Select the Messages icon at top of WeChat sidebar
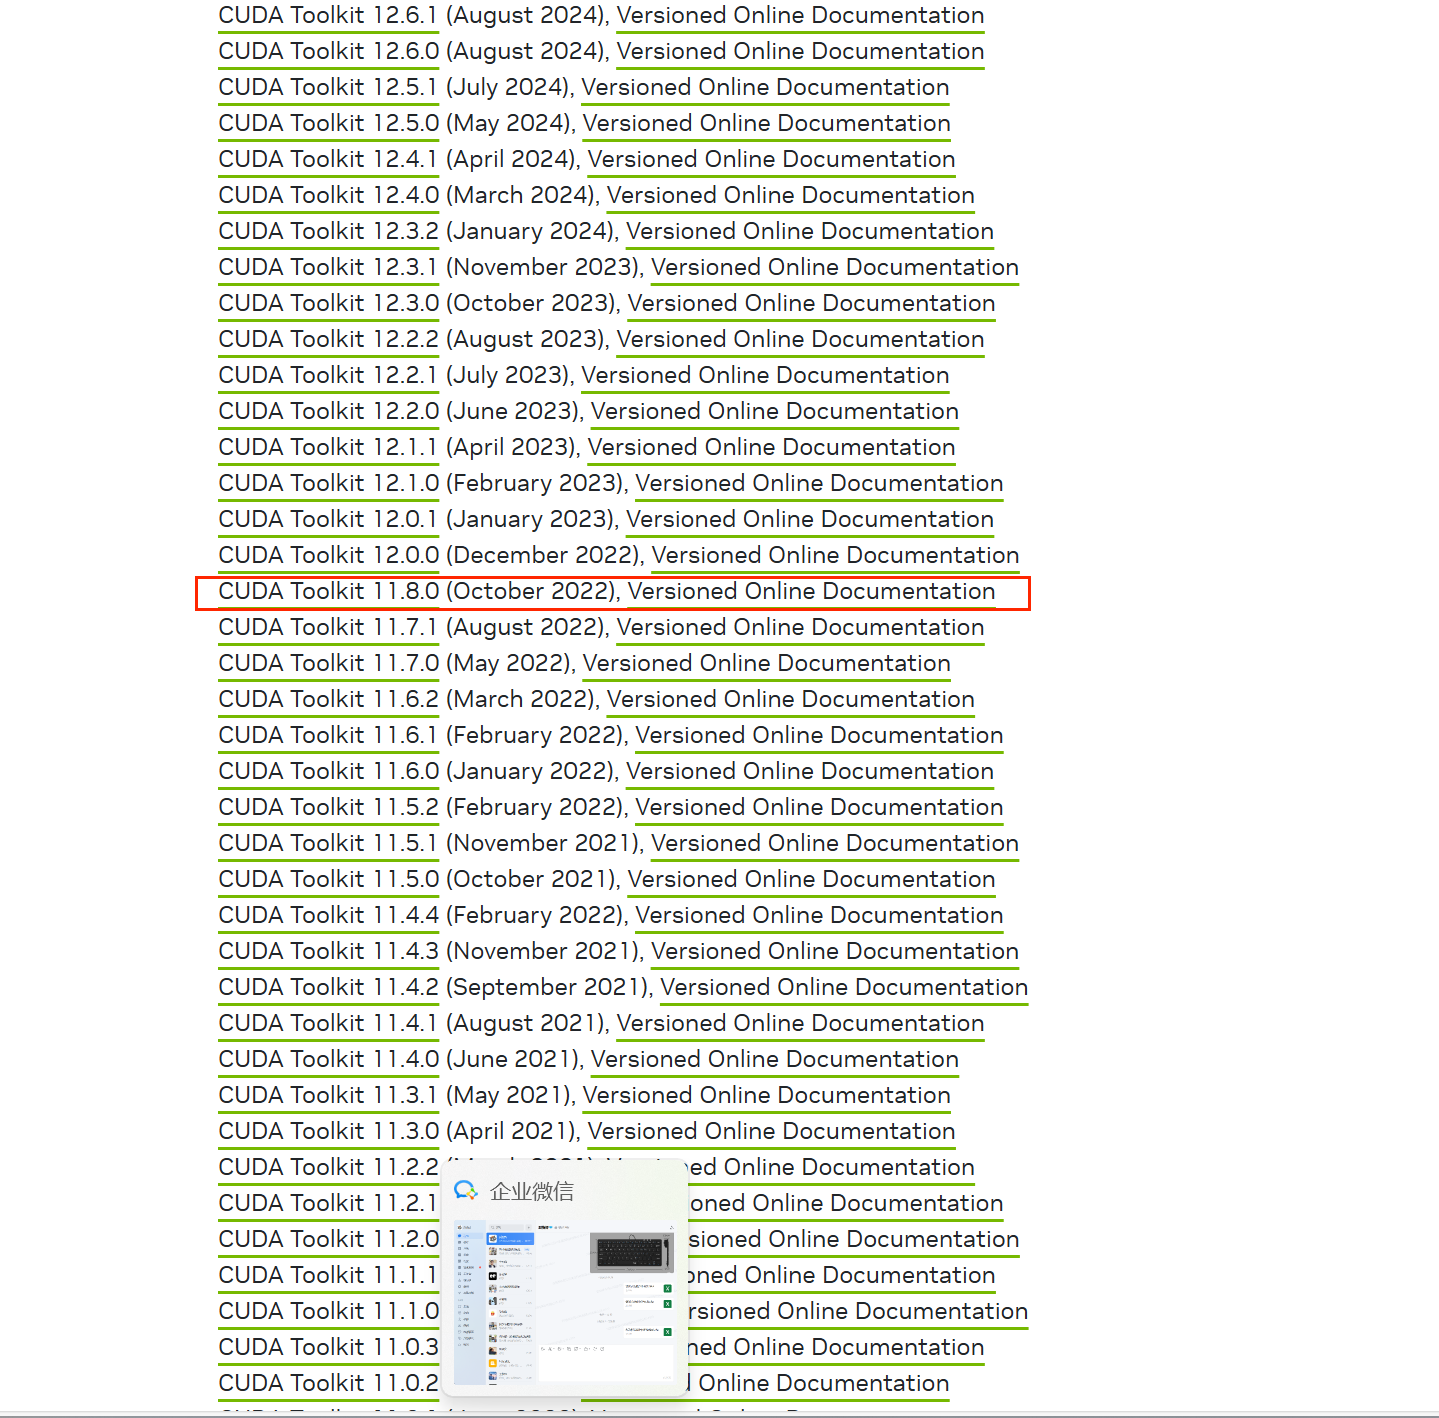Screen dimensions: 1439x1418 pyautogui.click(x=460, y=1236)
